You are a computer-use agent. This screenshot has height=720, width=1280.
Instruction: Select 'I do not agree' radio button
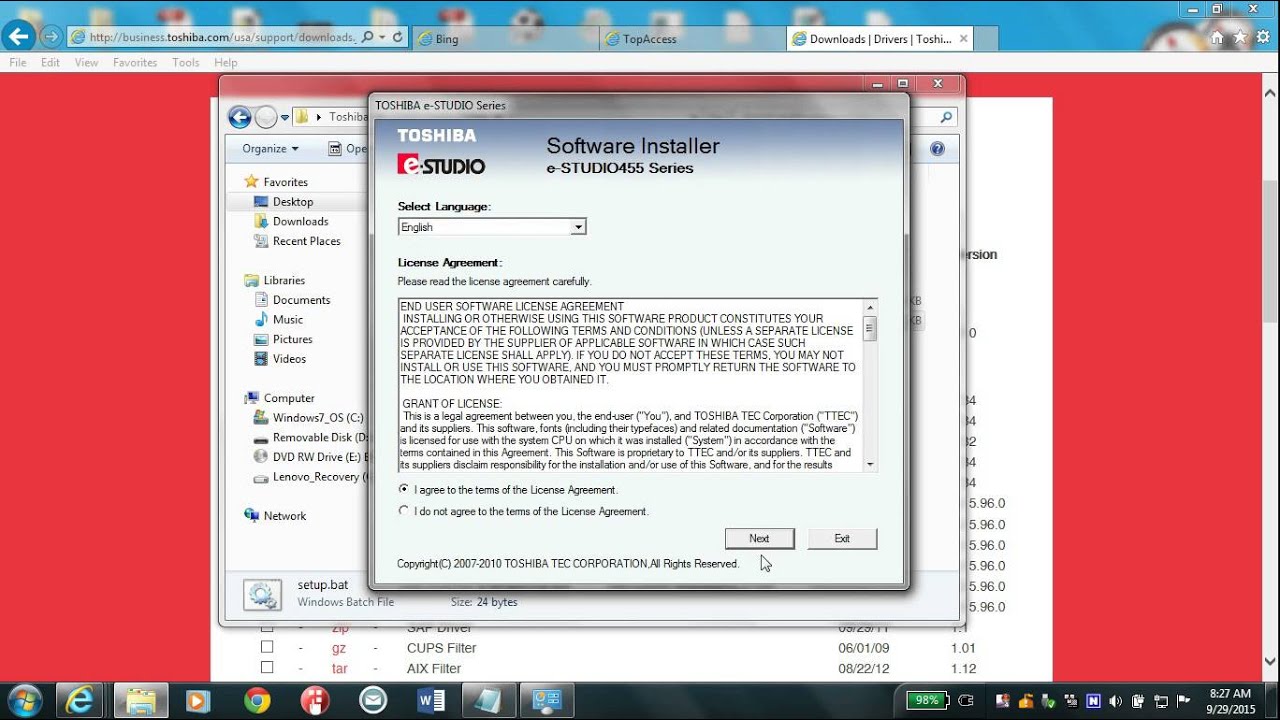coord(404,510)
